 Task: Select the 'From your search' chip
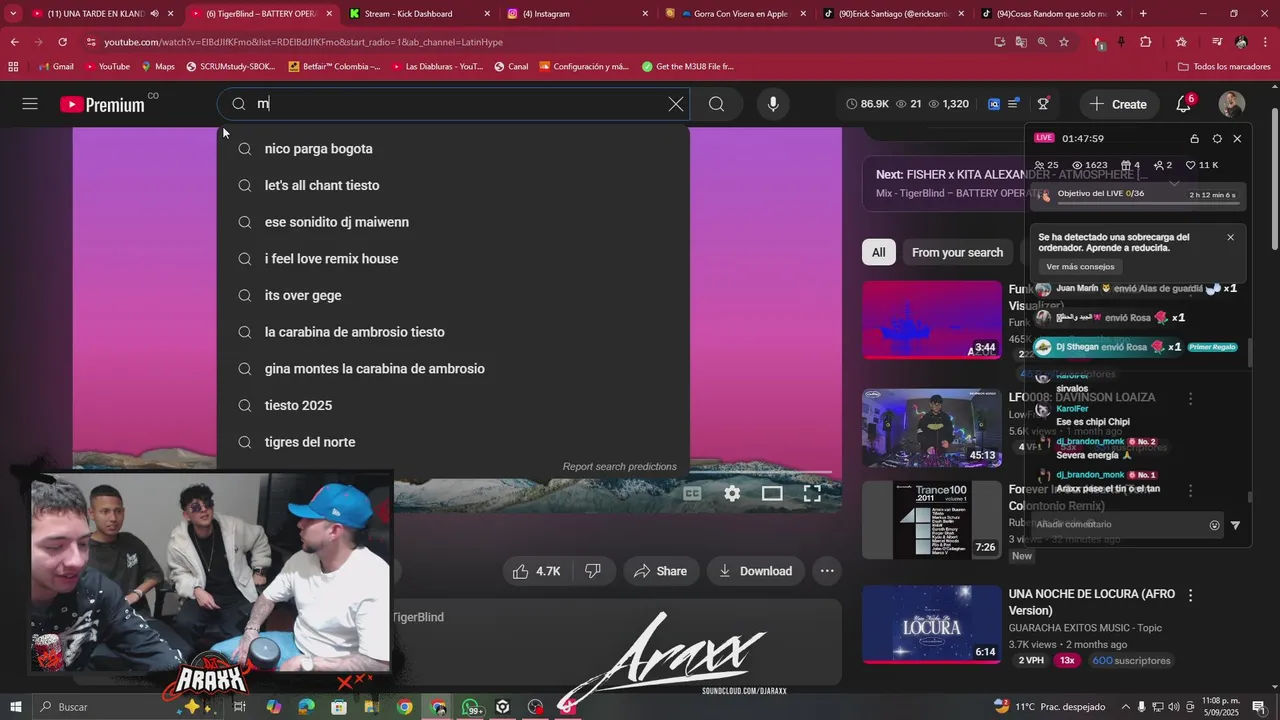[957, 252]
